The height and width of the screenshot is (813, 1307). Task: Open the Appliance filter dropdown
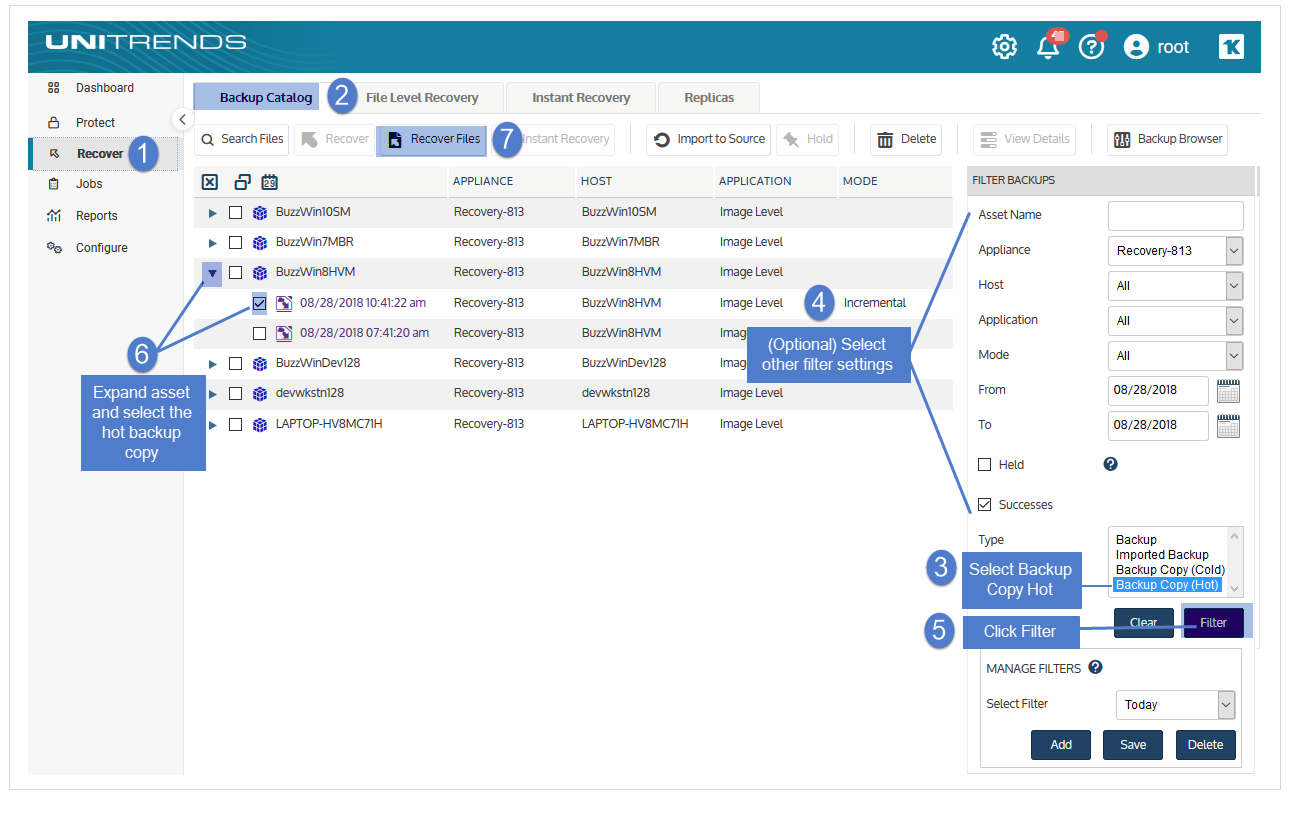pyautogui.click(x=1176, y=251)
